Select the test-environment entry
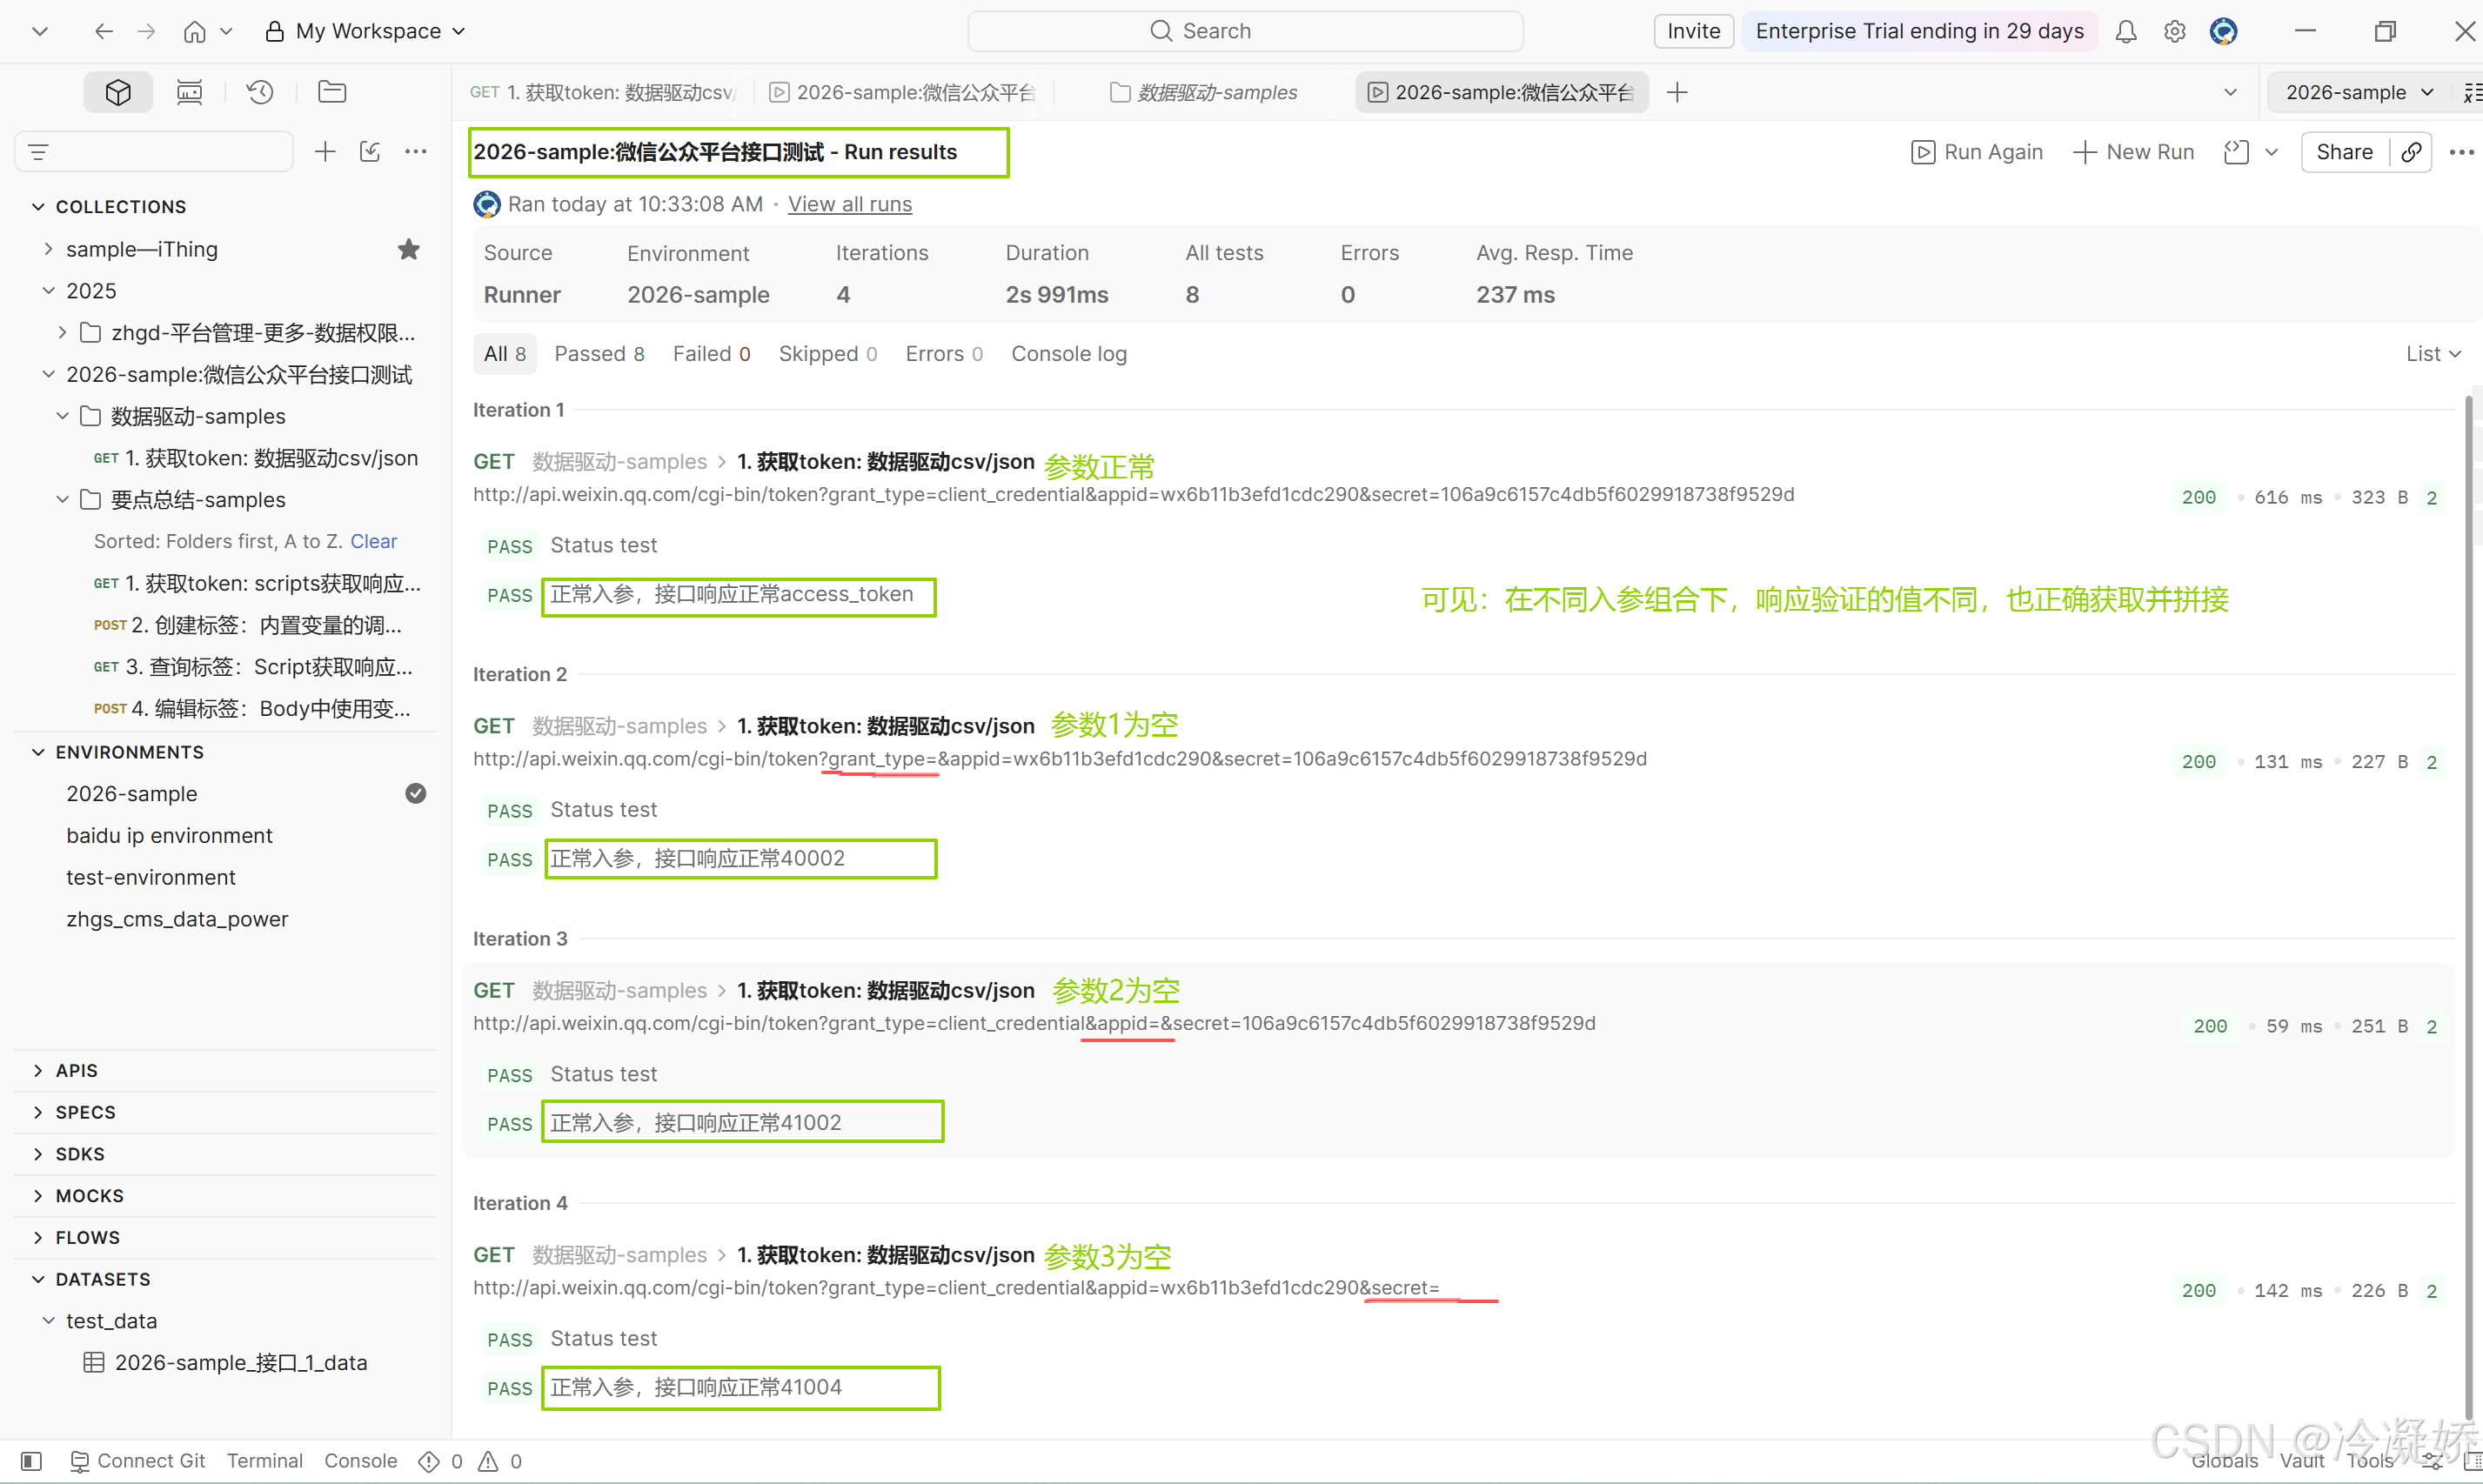This screenshot has height=1484, width=2483. tap(151, 877)
